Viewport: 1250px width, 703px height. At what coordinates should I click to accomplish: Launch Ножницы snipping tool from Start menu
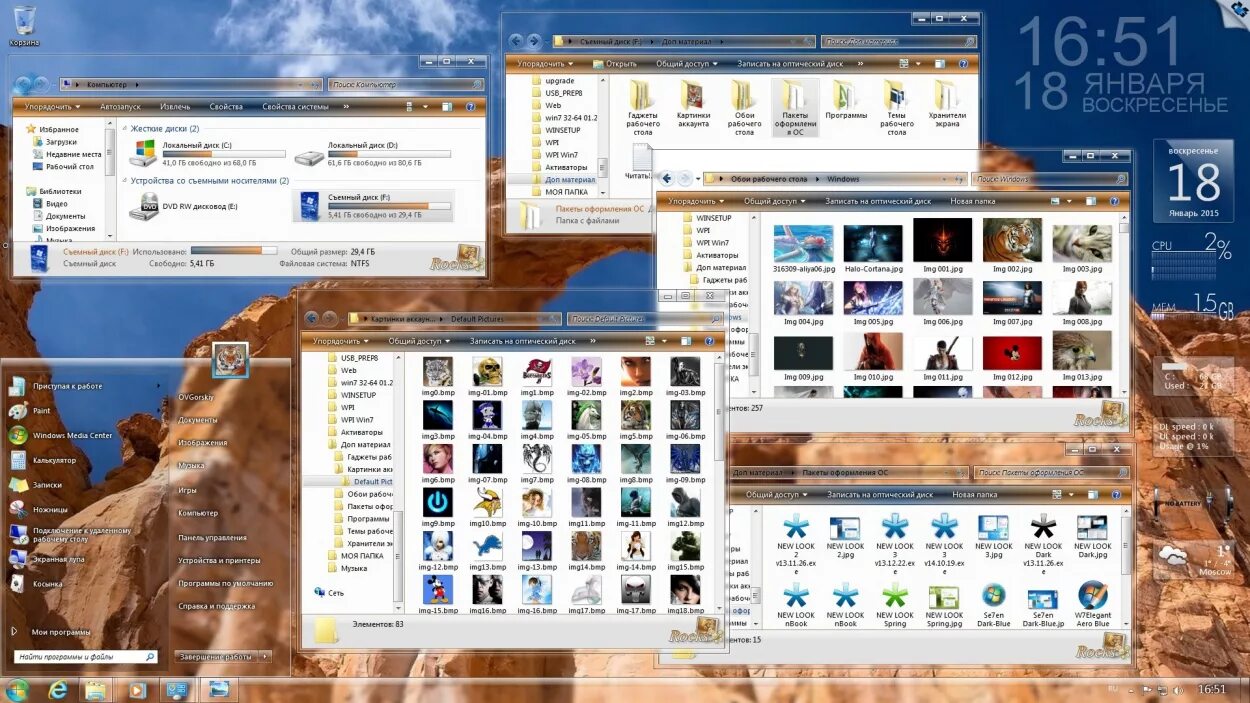point(38,509)
